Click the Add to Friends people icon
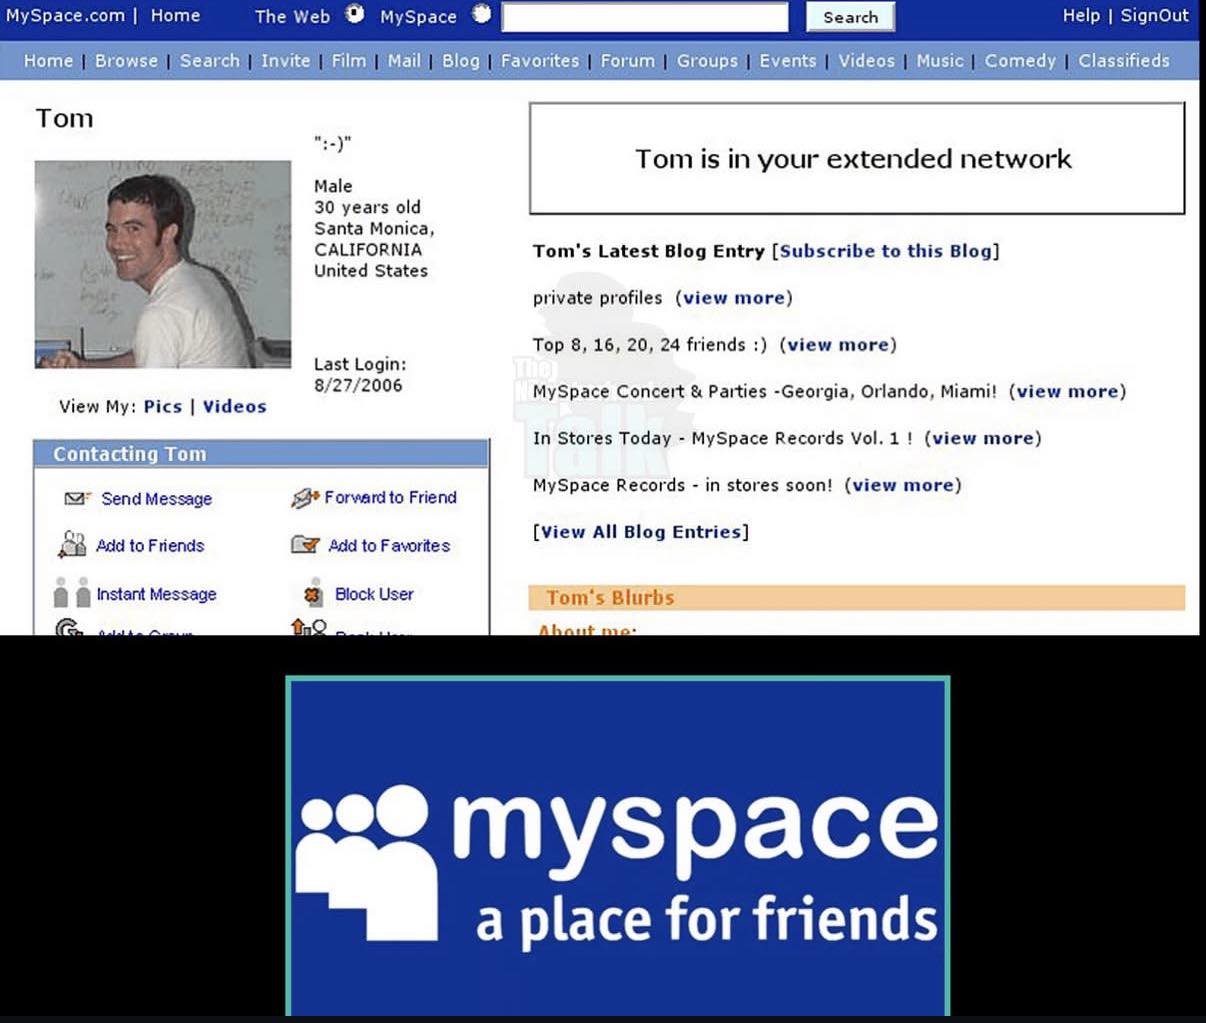 click(72, 544)
